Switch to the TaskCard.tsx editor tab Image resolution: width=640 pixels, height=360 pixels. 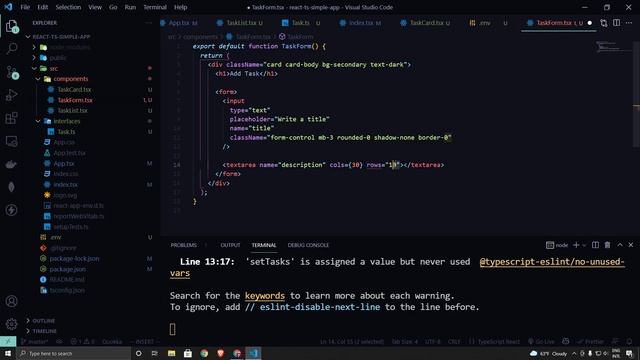click(426, 23)
